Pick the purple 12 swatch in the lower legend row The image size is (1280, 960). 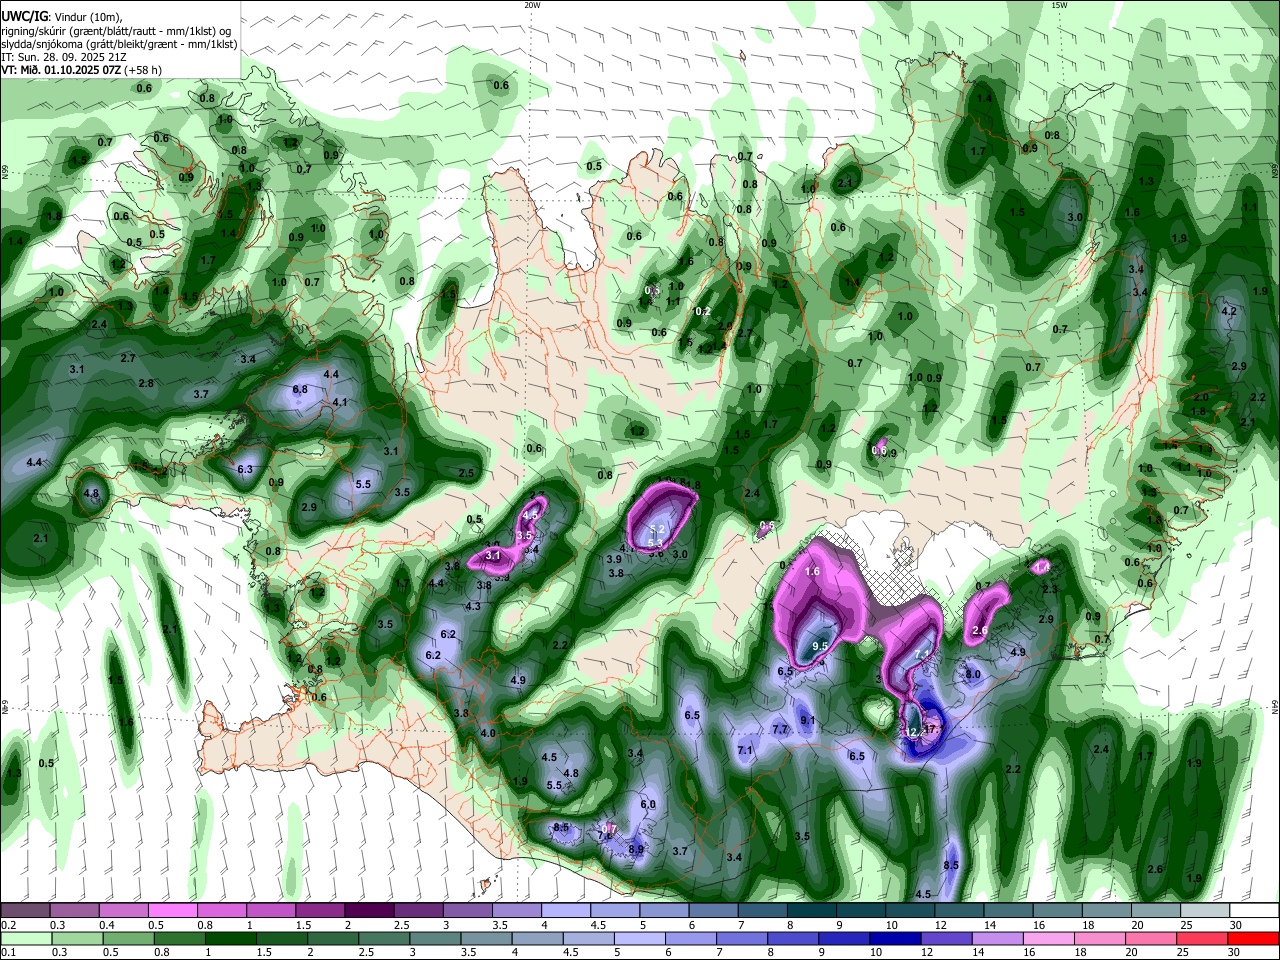pyautogui.click(x=946, y=938)
